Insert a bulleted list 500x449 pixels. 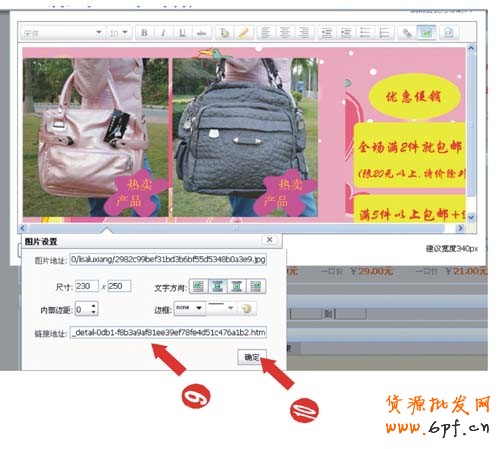click(365, 33)
